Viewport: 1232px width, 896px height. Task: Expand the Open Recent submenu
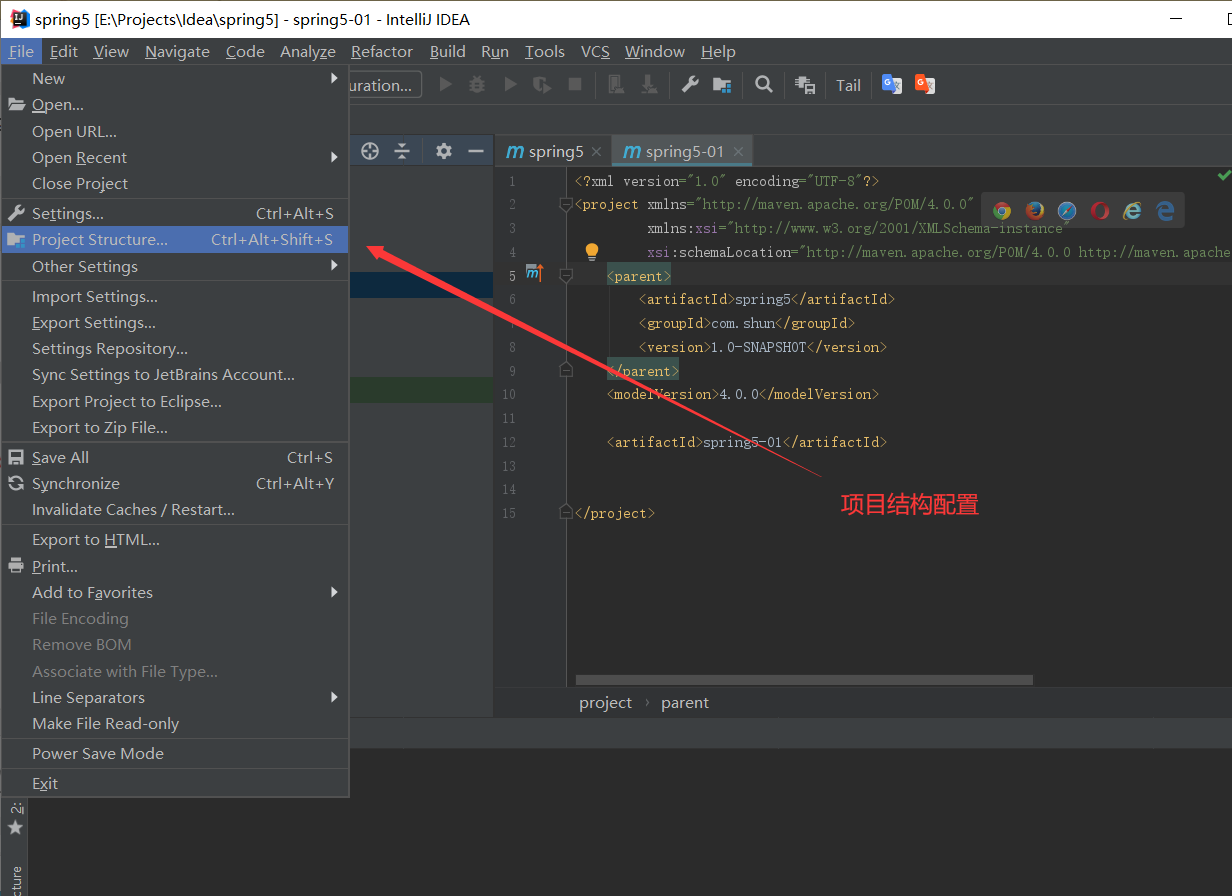pyautogui.click(x=334, y=157)
